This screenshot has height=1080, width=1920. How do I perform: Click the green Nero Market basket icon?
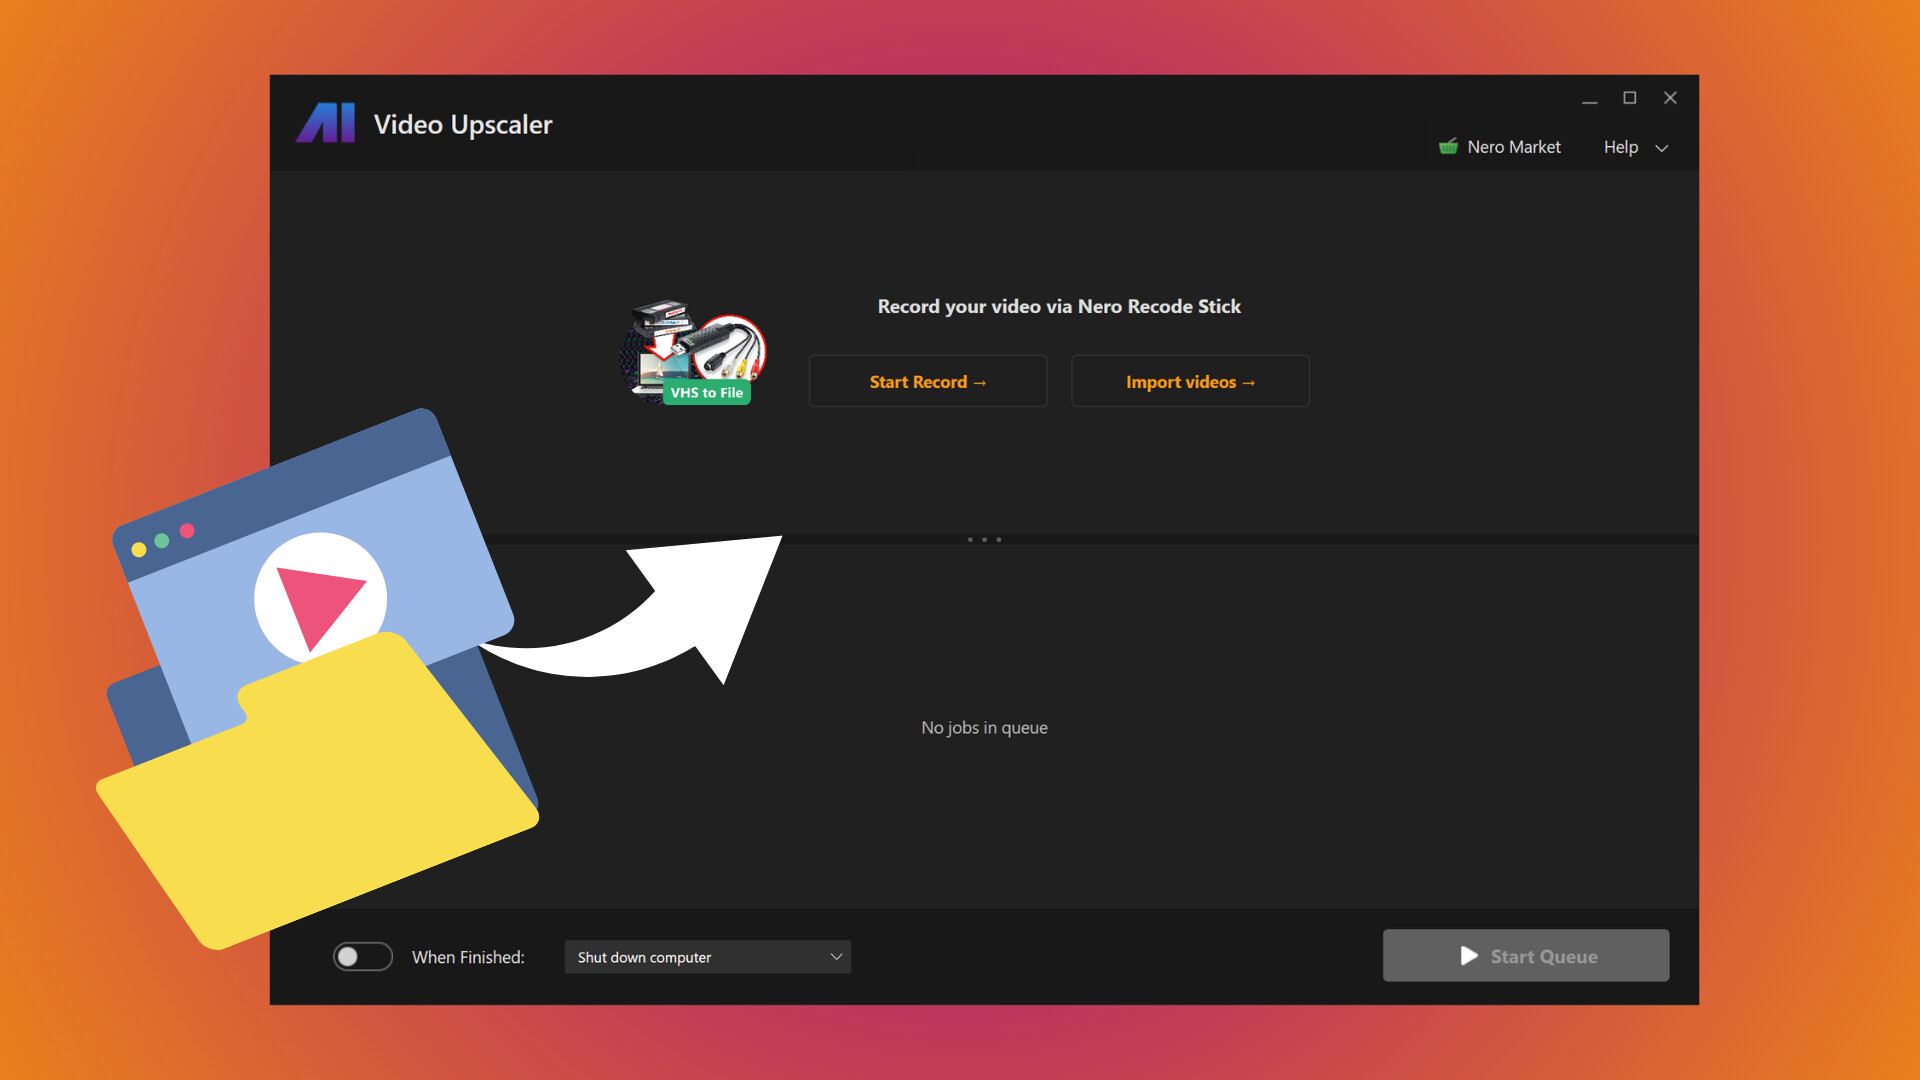pos(1447,146)
